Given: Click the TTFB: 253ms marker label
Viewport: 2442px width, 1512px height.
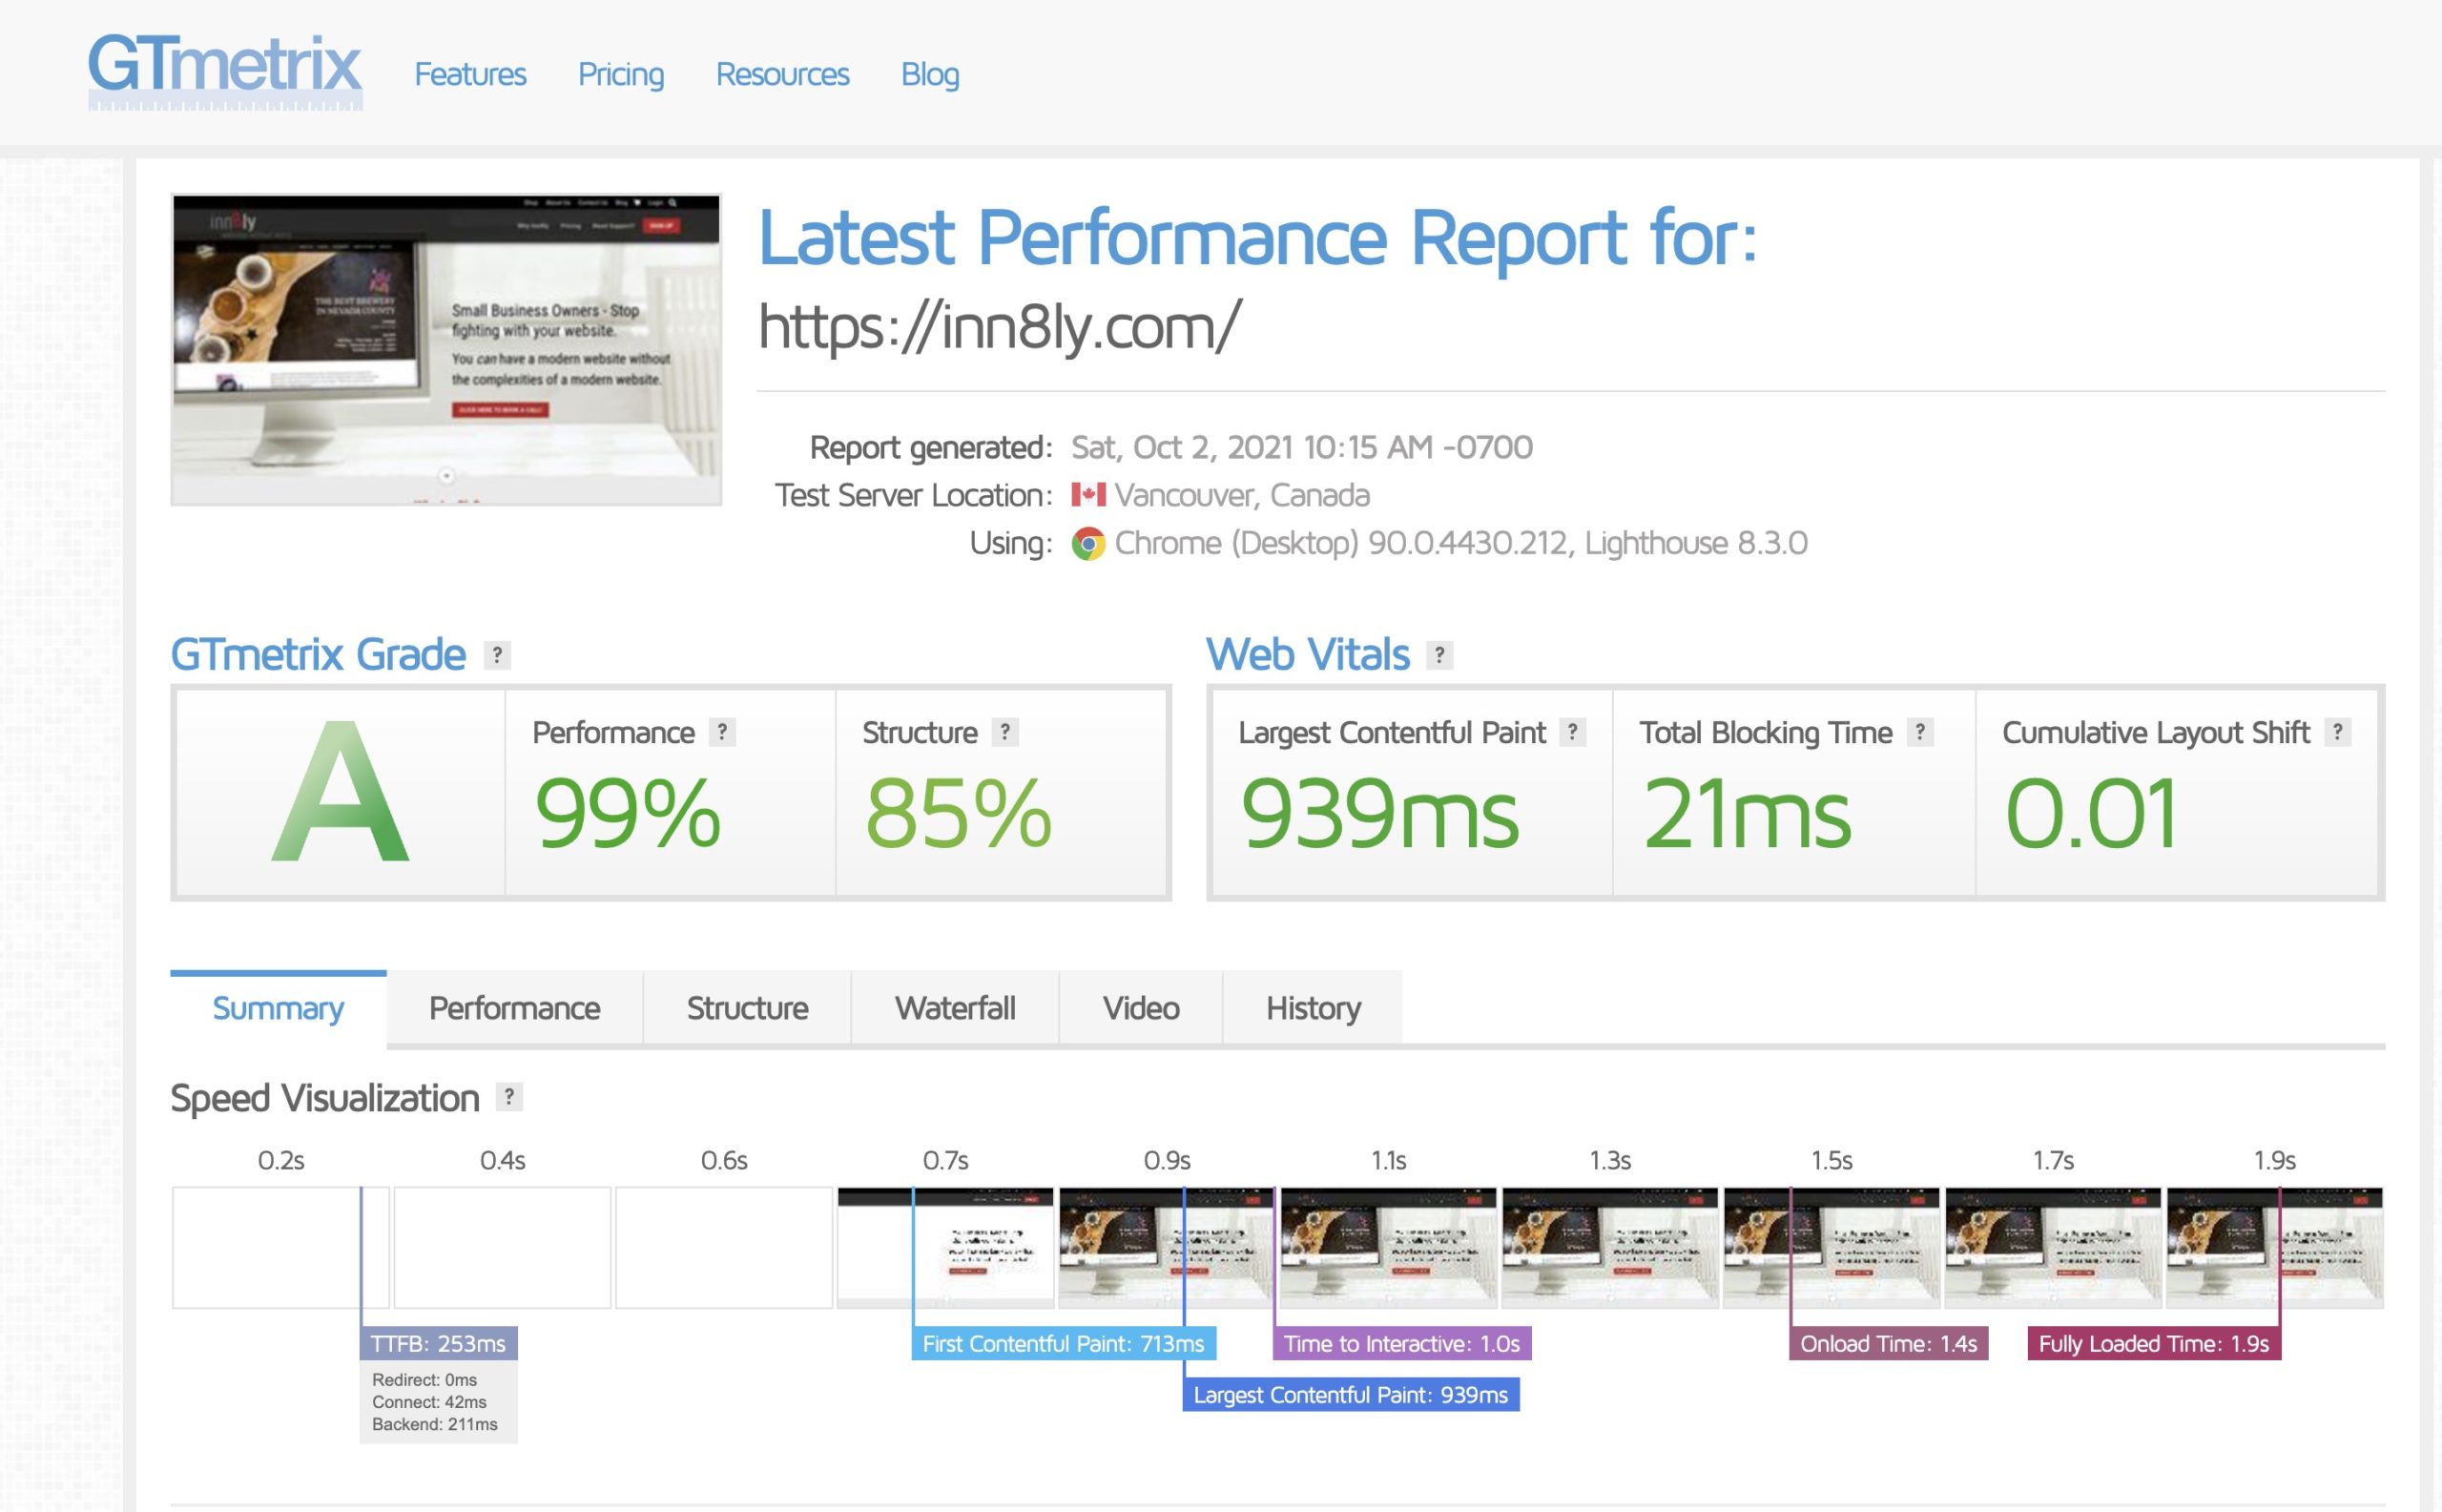Looking at the screenshot, I should click(x=438, y=1343).
